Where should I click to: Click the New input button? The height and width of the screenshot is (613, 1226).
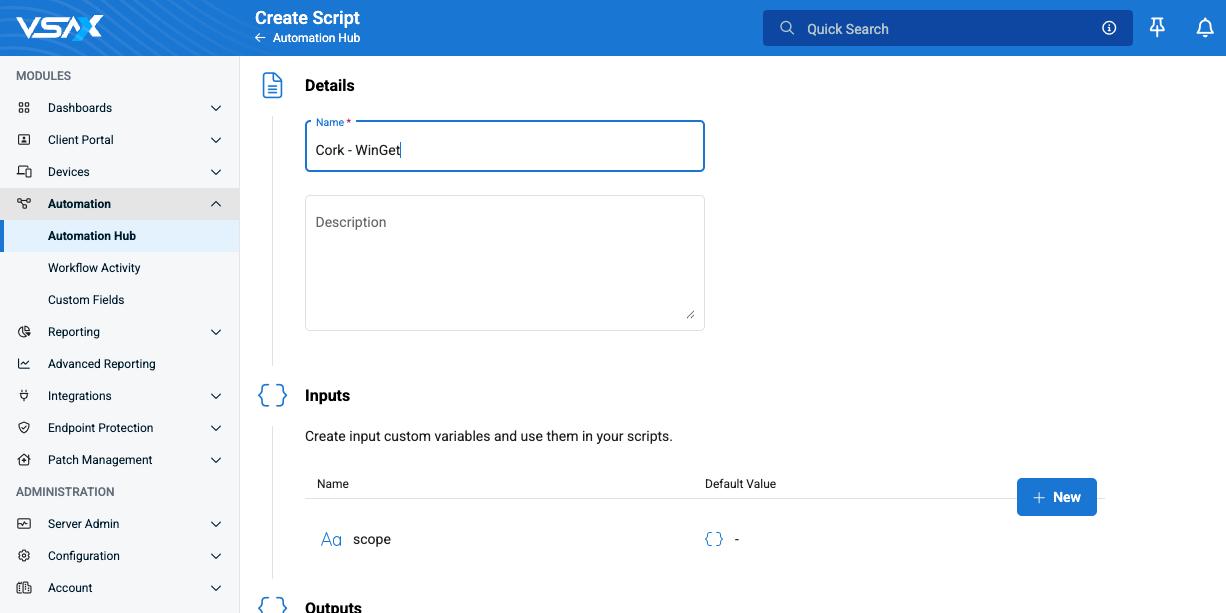tap(1057, 497)
